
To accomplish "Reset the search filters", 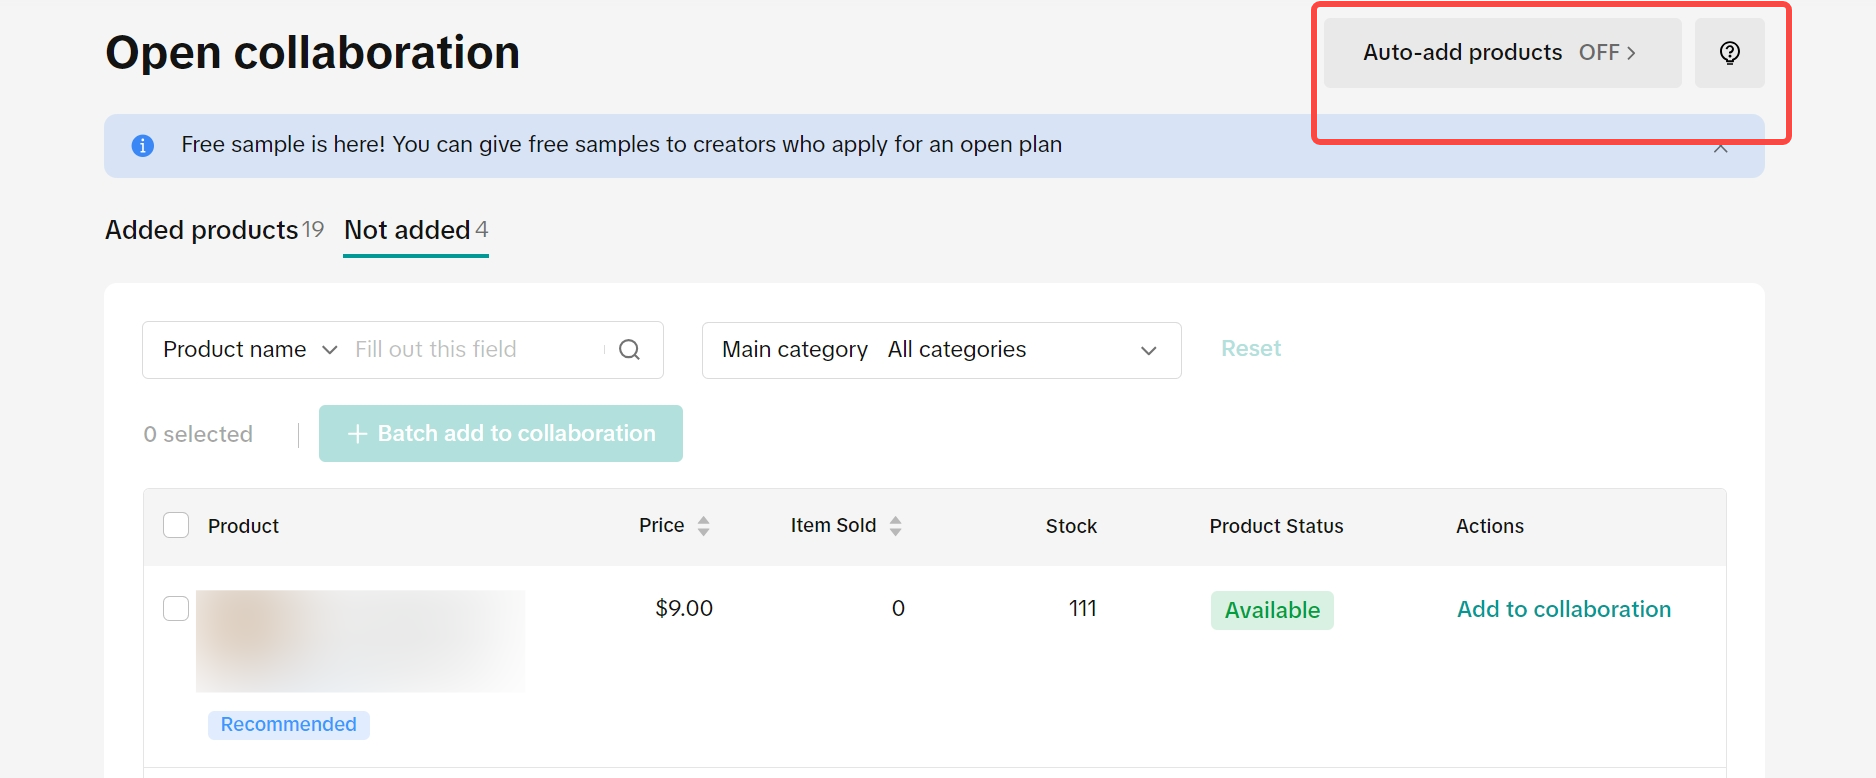I will 1250,349.
